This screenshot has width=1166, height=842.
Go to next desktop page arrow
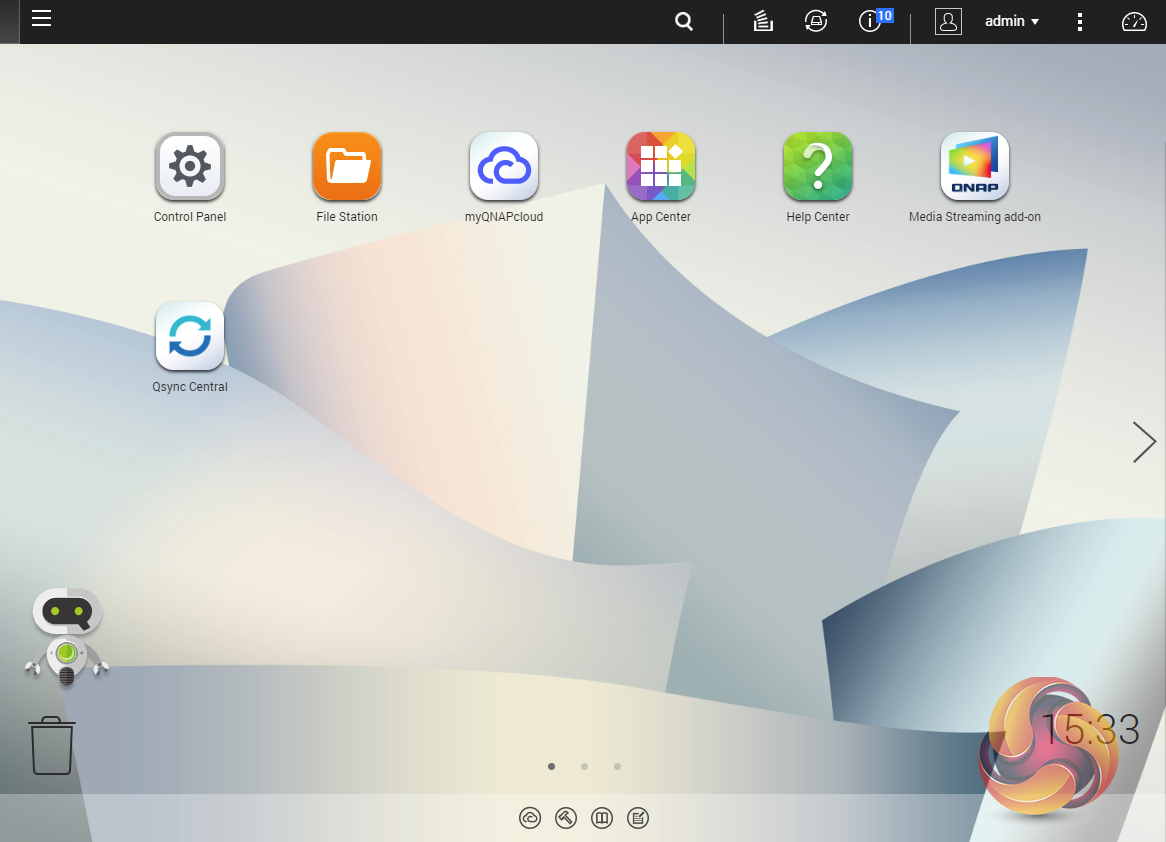pos(1144,442)
